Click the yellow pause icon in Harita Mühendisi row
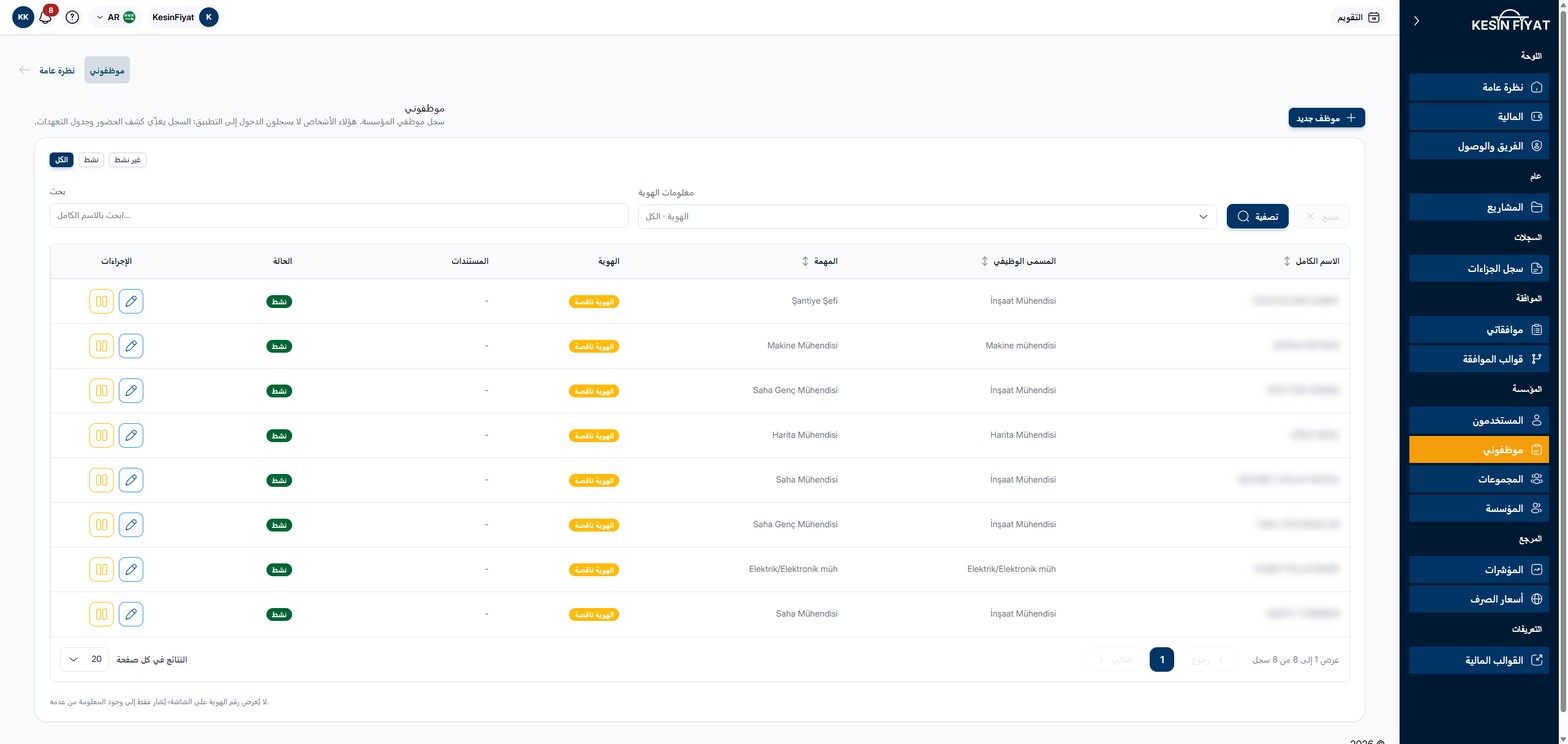The height and width of the screenshot is (744, 1568). click(x=101, y=435)
